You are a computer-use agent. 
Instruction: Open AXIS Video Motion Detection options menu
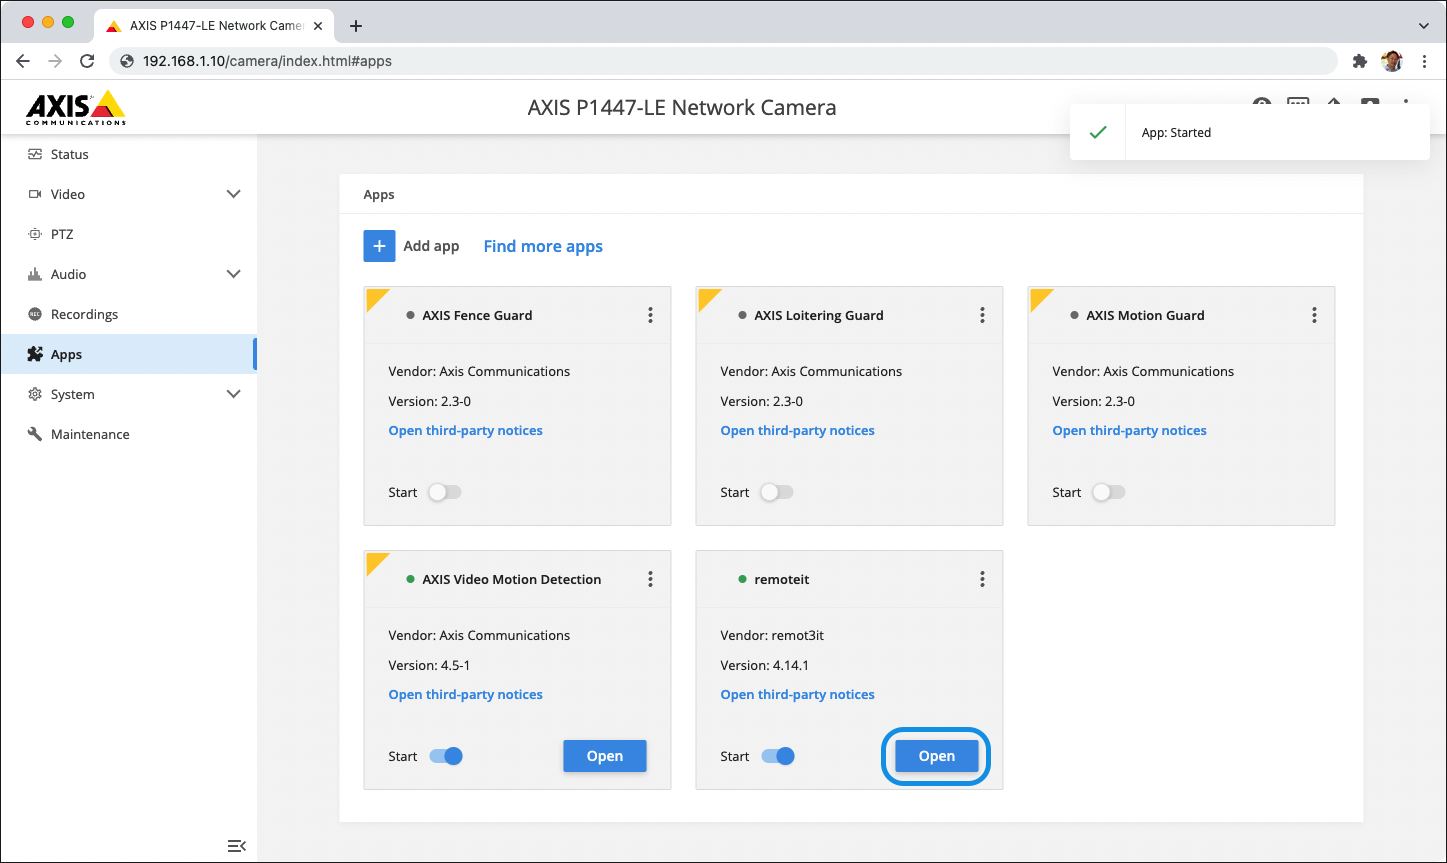tap(650, 579)
